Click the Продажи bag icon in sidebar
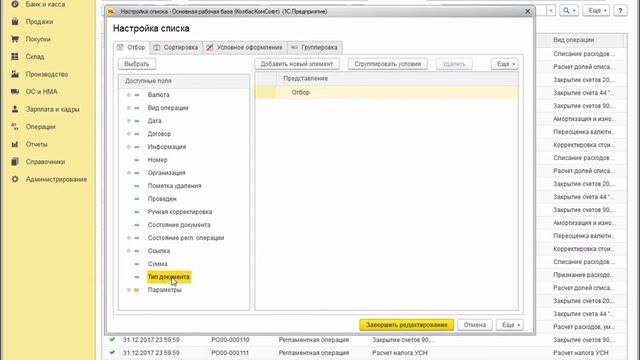 (x=15, y=22)
